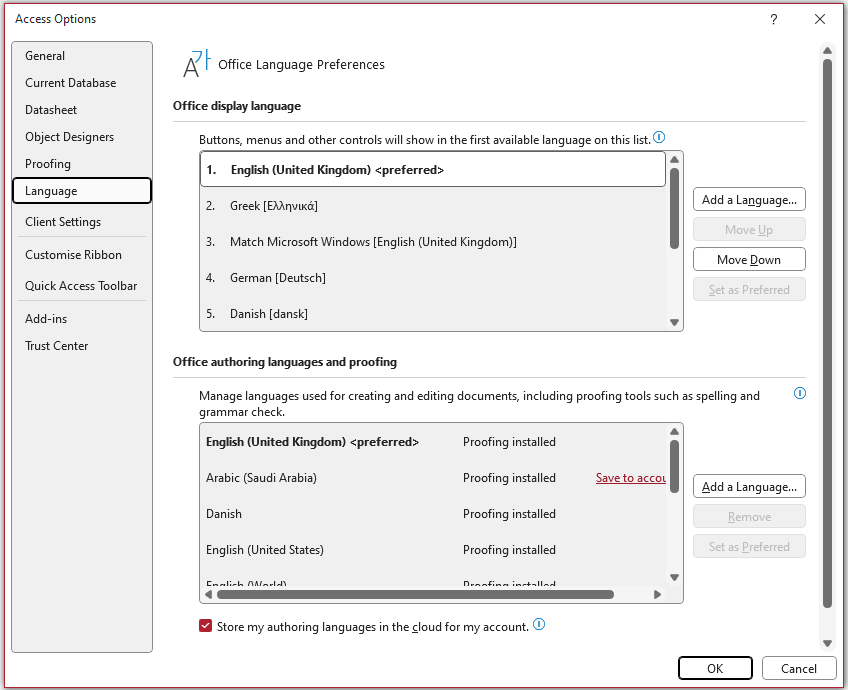This screenshot has height=690, width=848.
Task: Select English (United Kingdom) authoring language row
Action: [433, 442]
